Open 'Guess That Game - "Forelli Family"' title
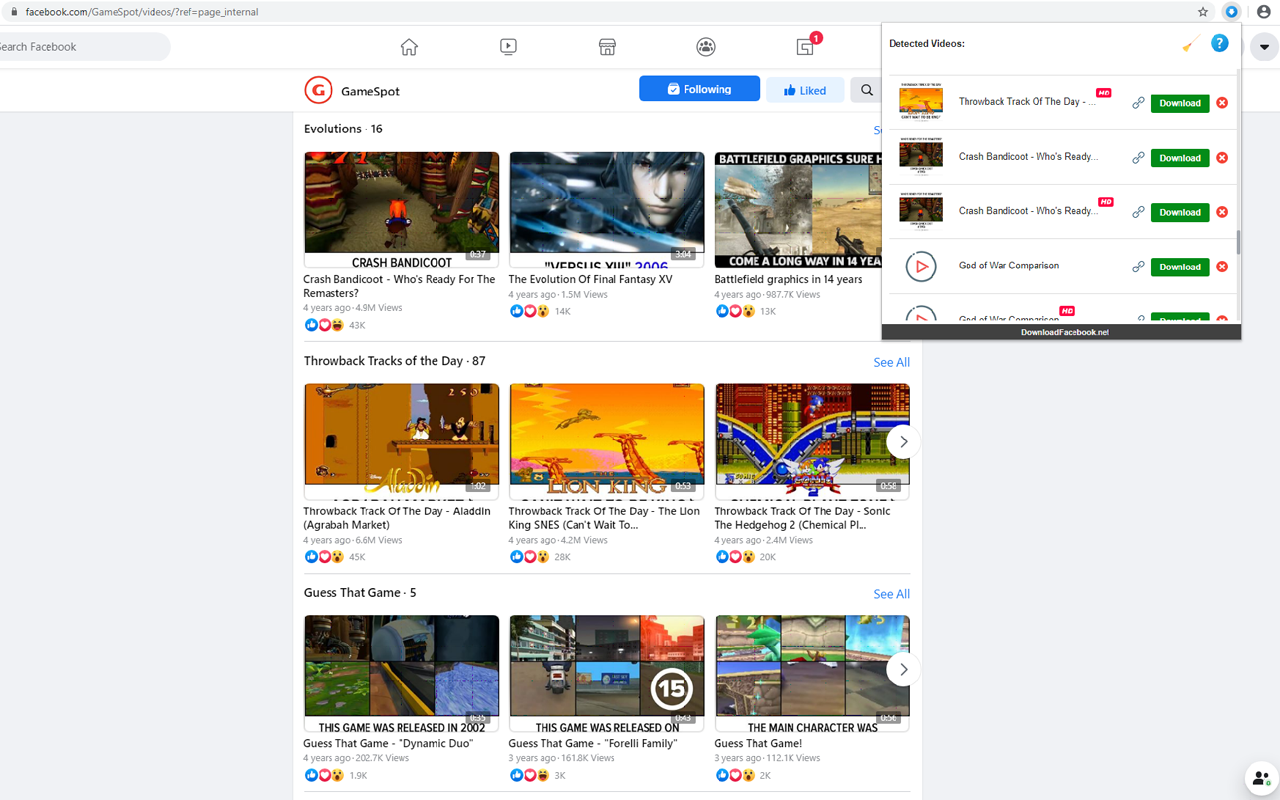This screenshot has width=1280, height=800. pos(594,744)
